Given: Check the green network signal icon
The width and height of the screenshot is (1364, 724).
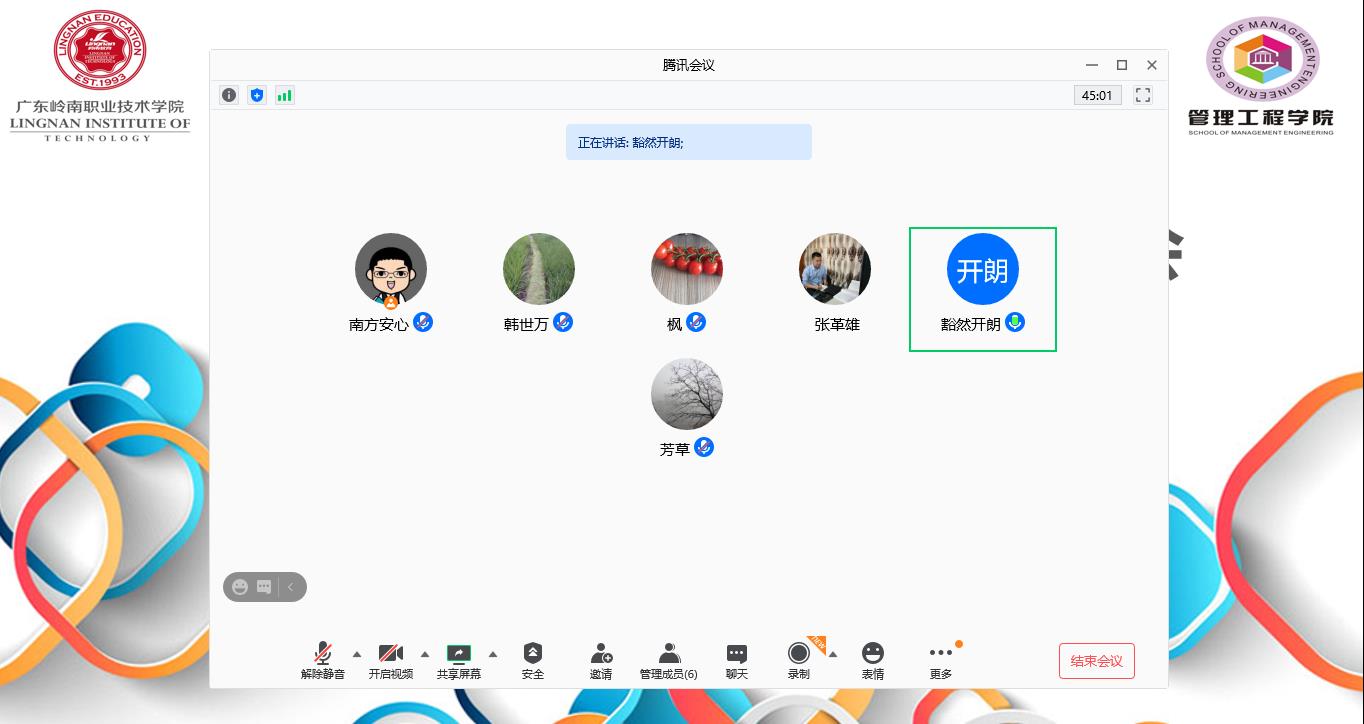Looking at the screenshot, I should coord(285,95).
